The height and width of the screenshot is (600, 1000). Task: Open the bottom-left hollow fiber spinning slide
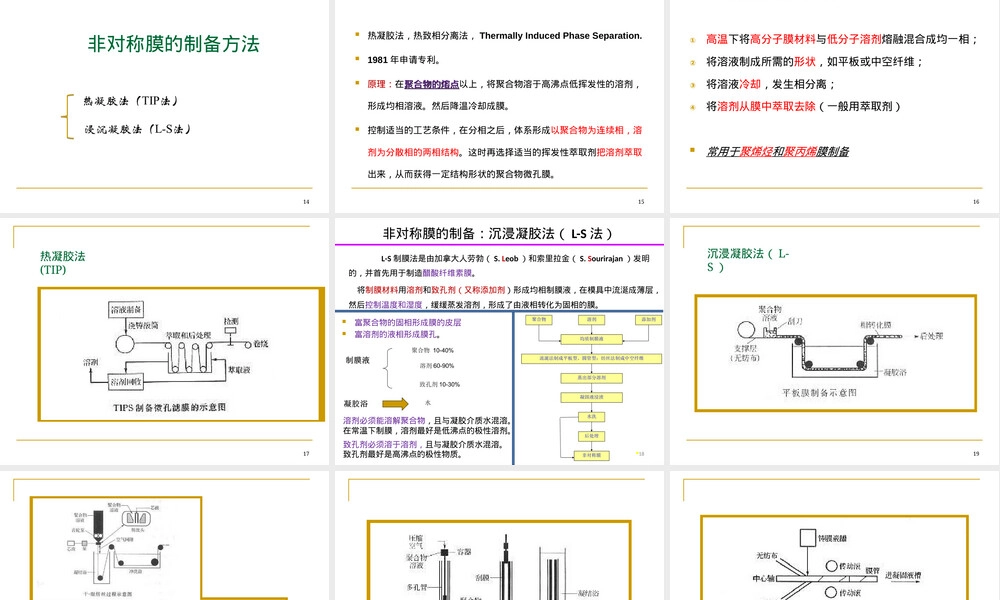[165, 536]
